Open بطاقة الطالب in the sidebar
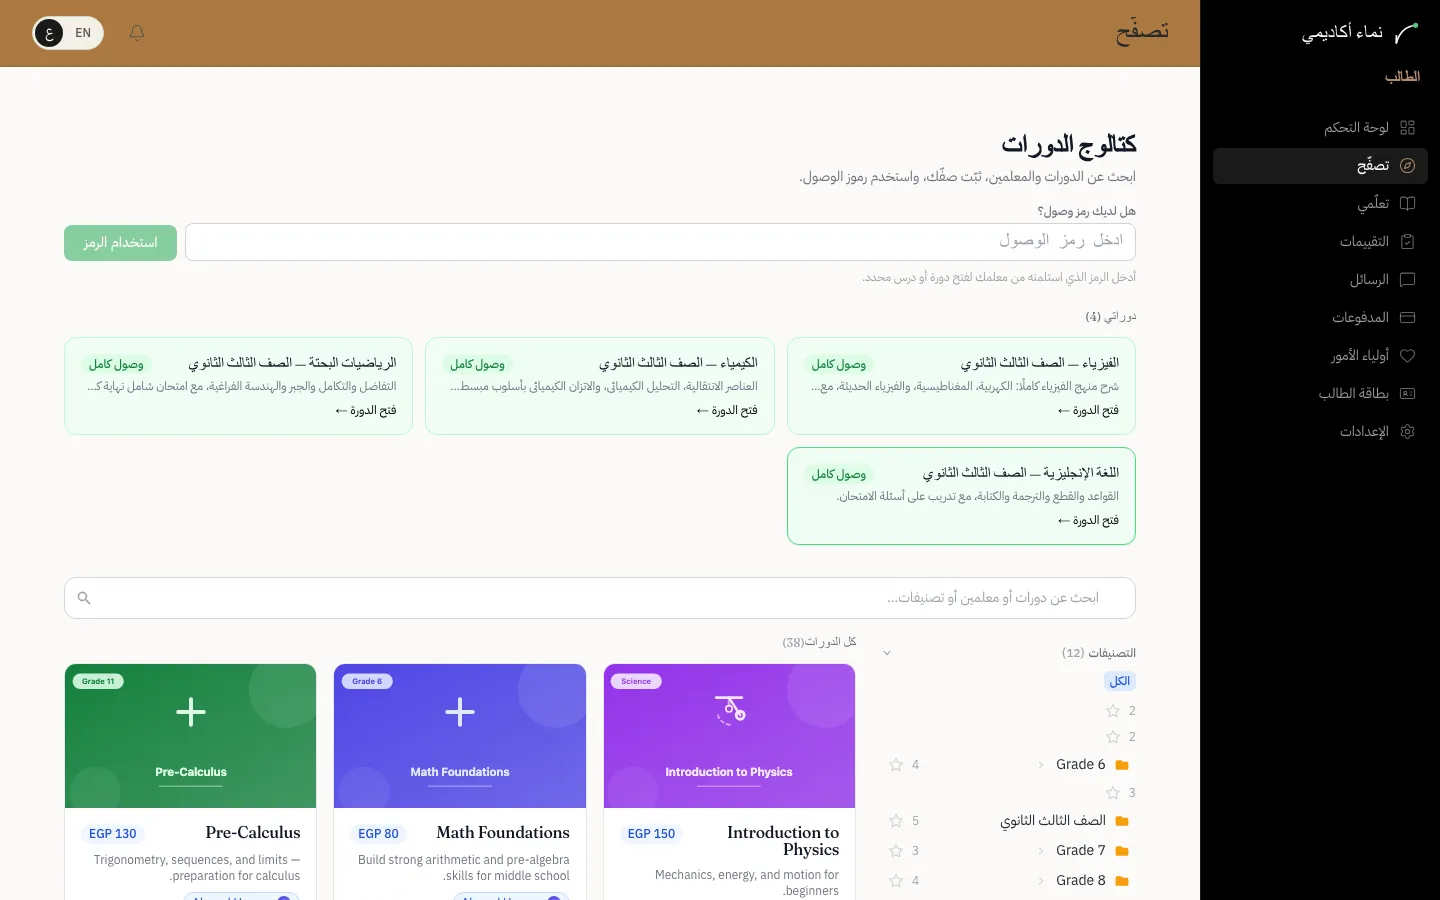The width and height of the screenshot is (1440, 900). coord(1320,394)
